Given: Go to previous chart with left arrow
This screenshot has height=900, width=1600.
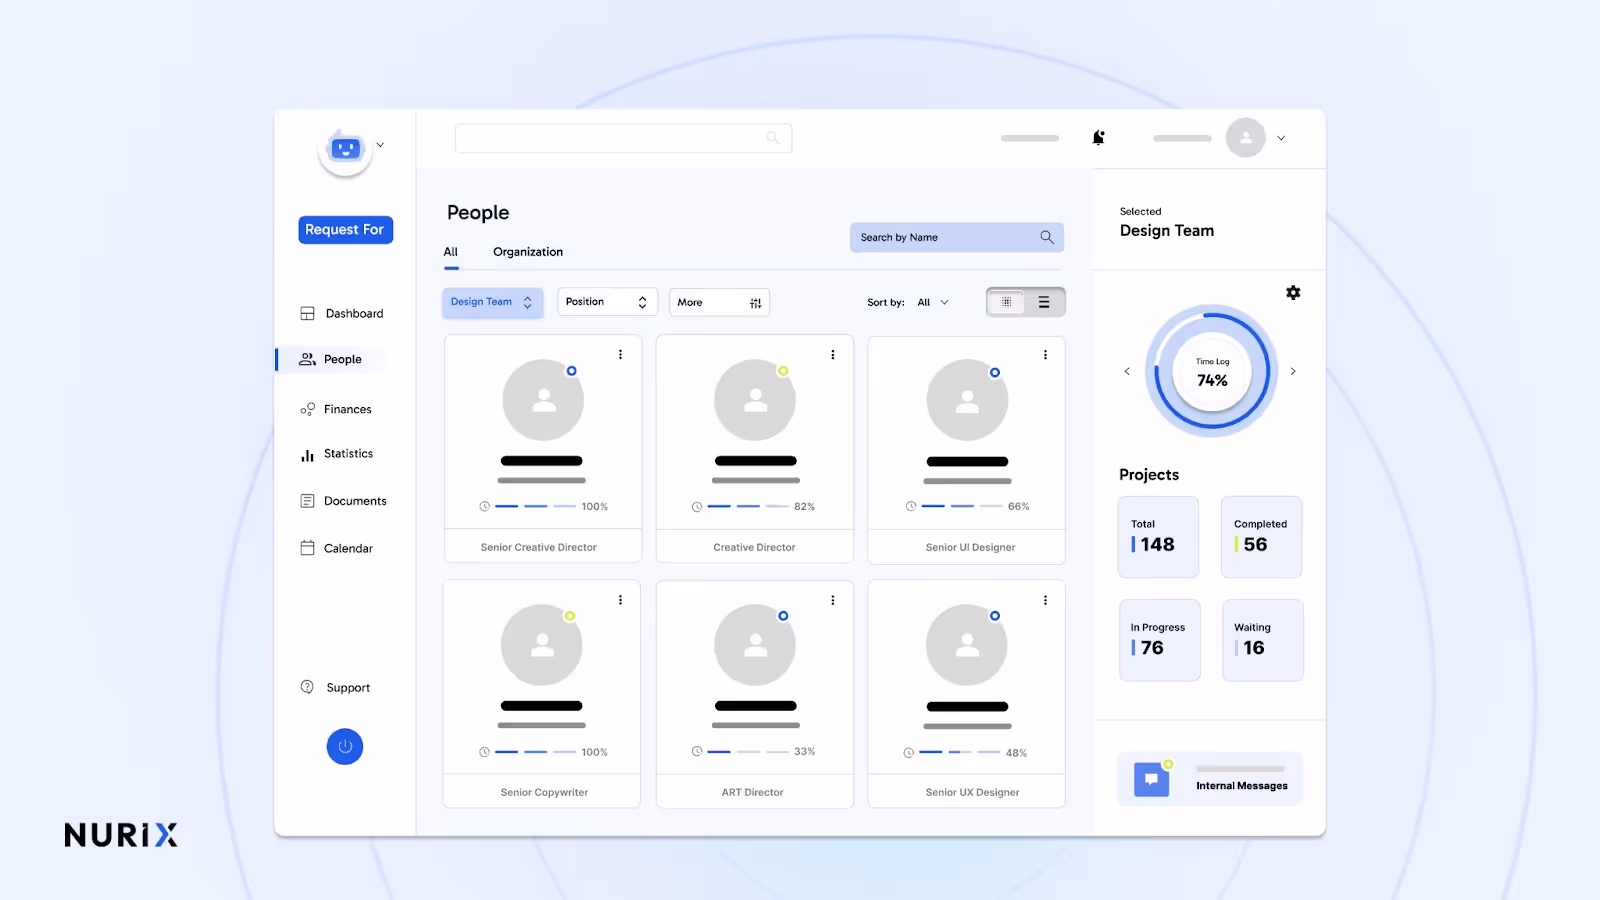Looking at the screenshot, I should 1127,371.
